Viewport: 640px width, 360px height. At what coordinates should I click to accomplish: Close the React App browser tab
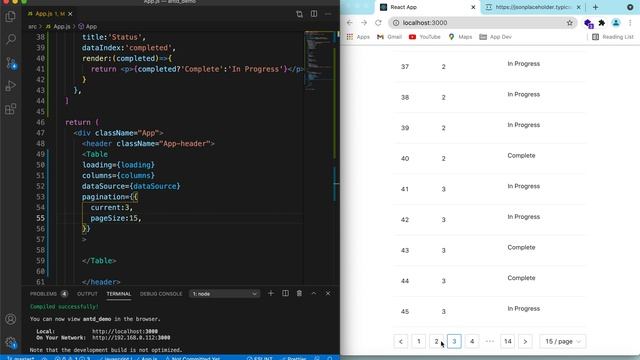tap(473, 7)
